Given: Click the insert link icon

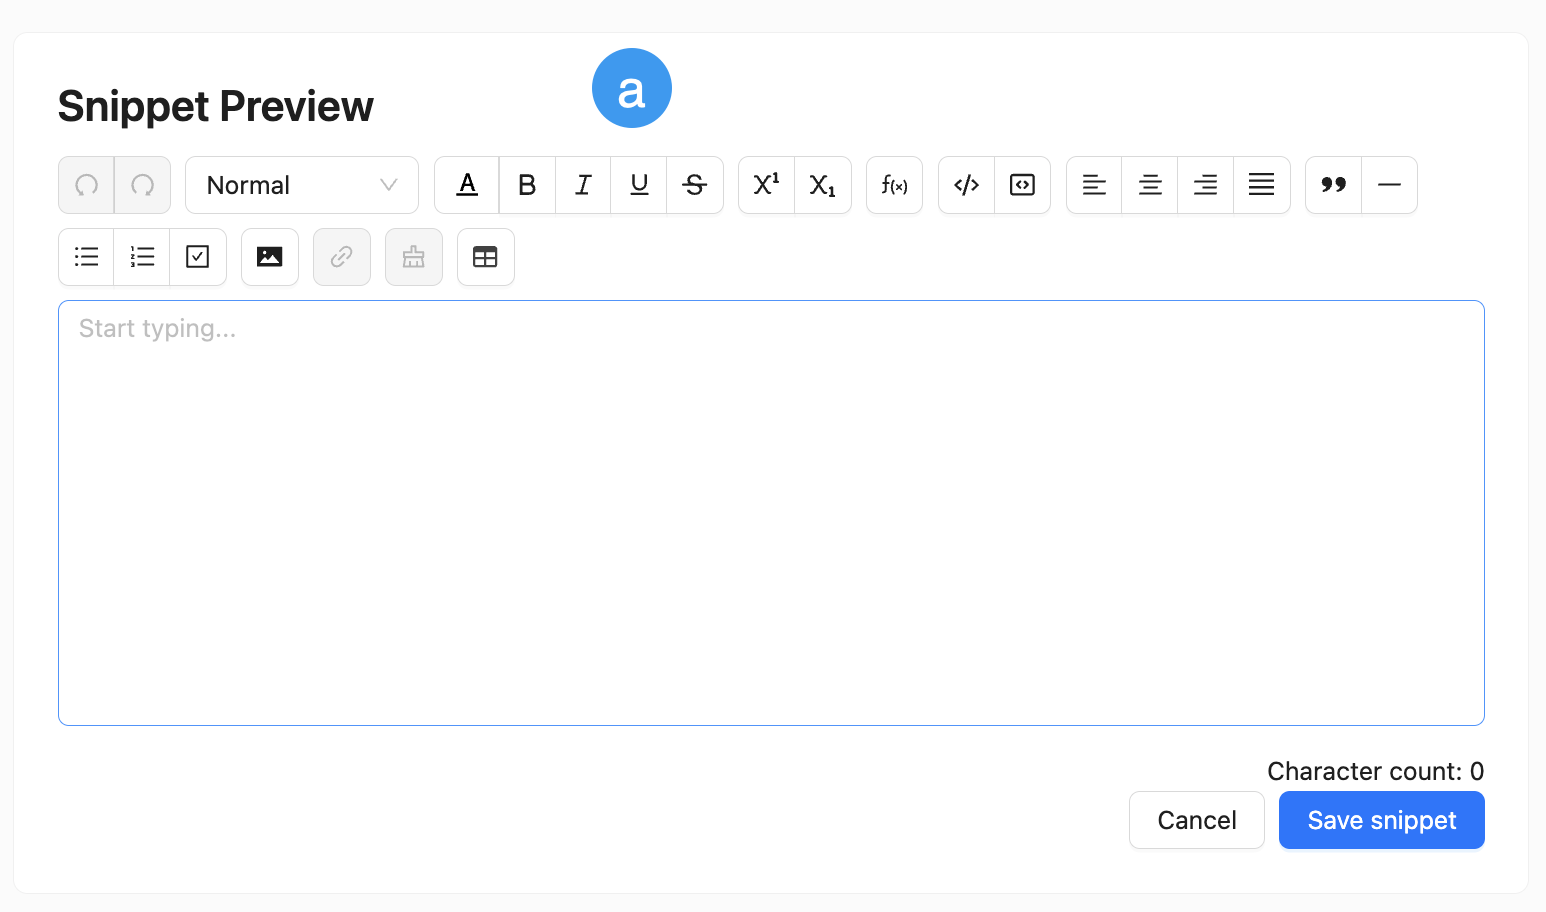Looking at the screenshot, I should [342, 257].
